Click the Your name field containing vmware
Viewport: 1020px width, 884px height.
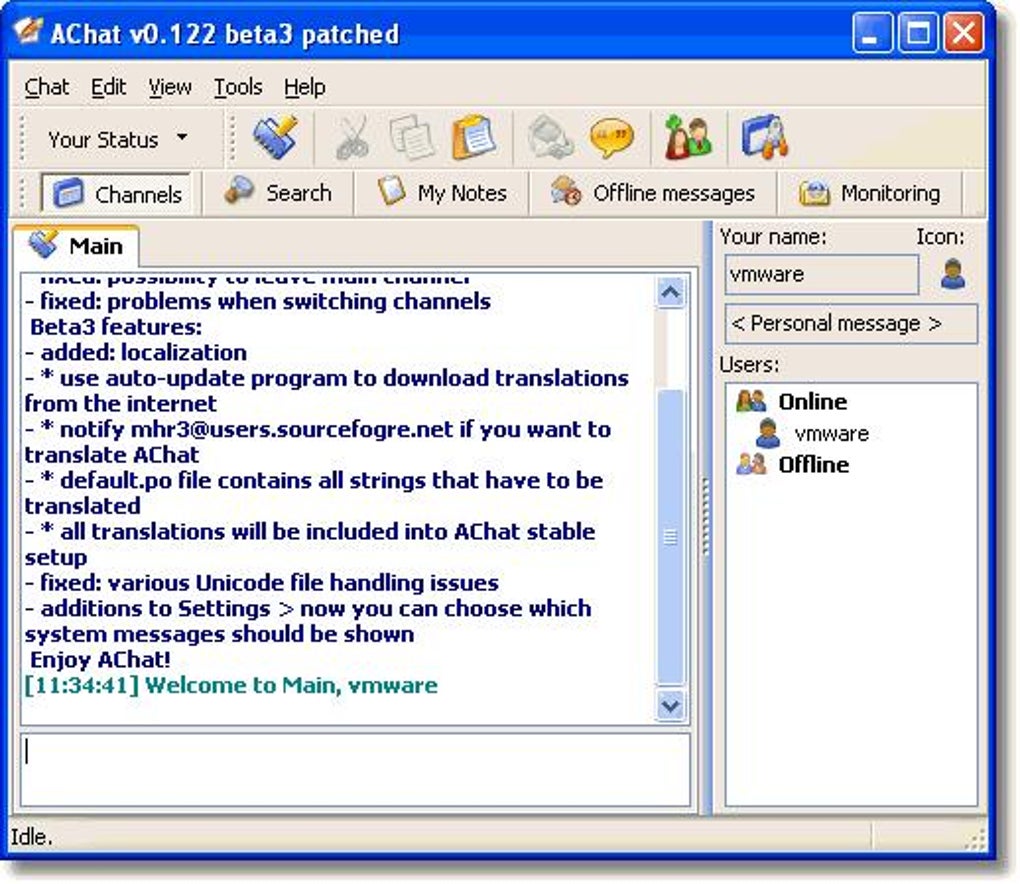point(822,275)
